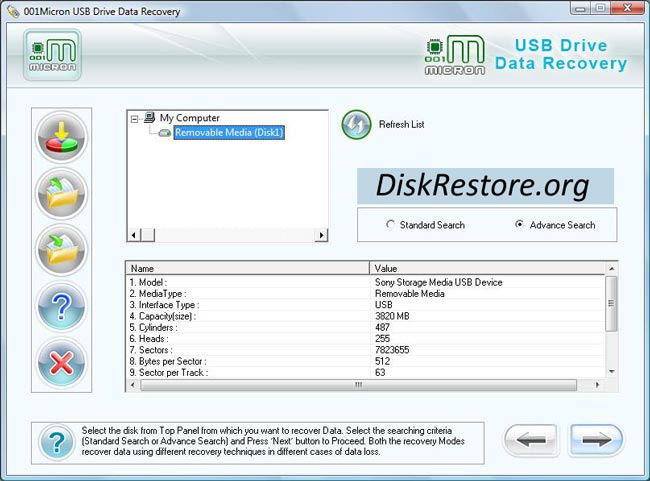The image size is (650, 481).
Task: Click the details table scroll down arrow
Action: point(611,372)
